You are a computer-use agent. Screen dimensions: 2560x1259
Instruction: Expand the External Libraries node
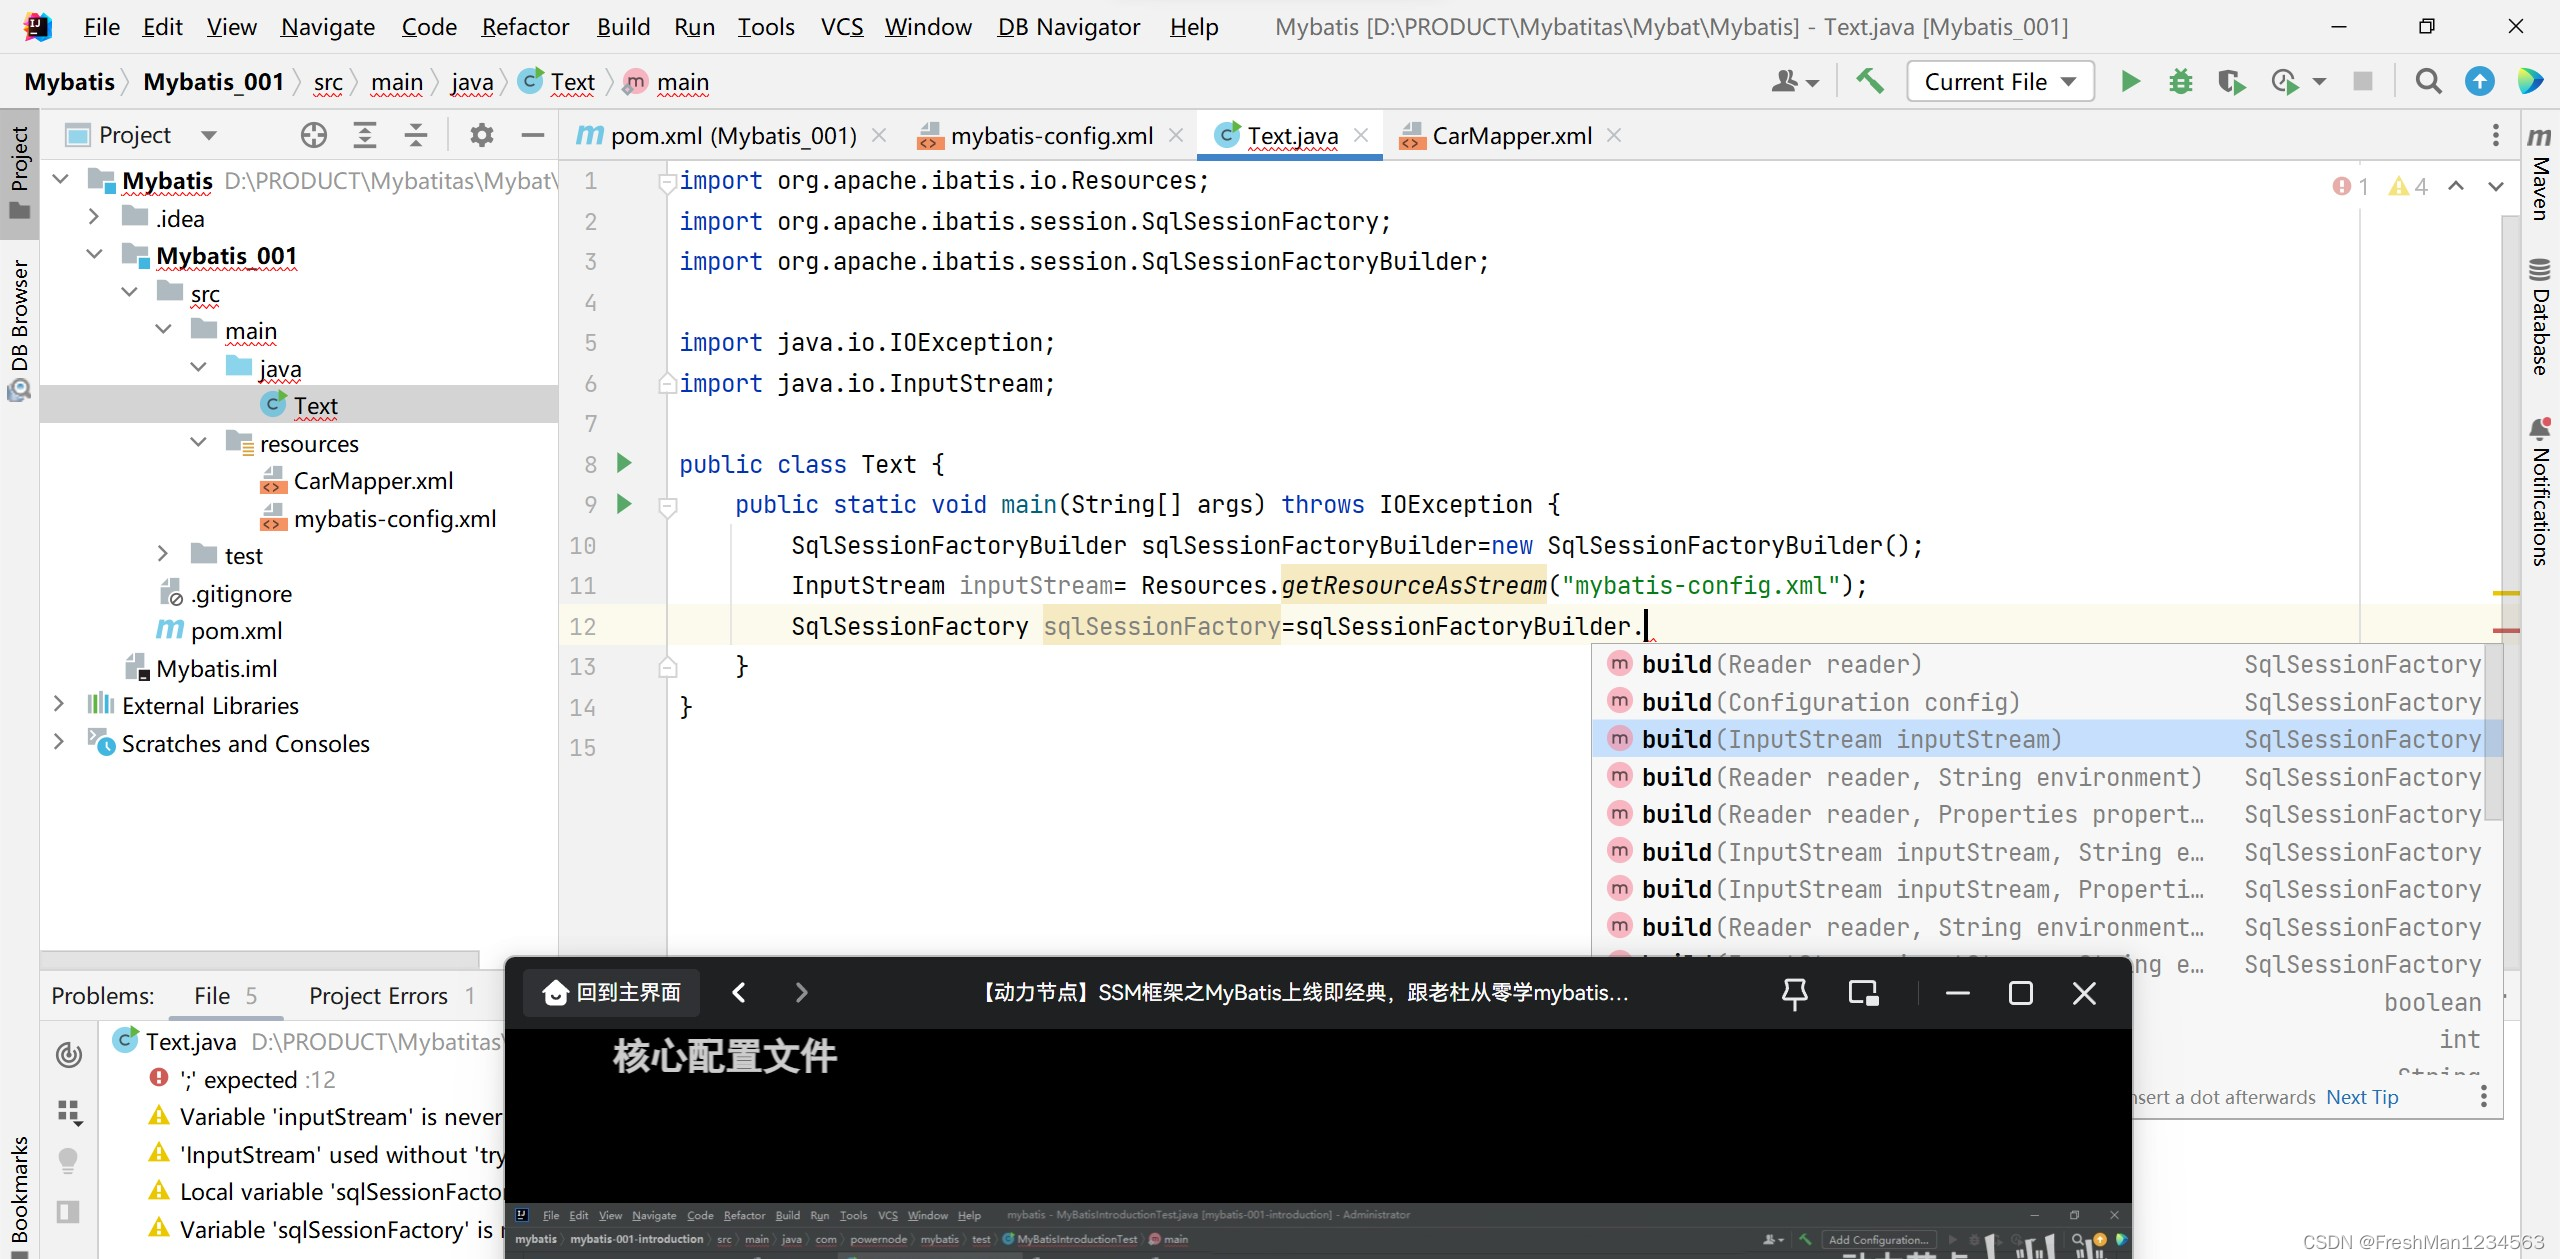59,705
